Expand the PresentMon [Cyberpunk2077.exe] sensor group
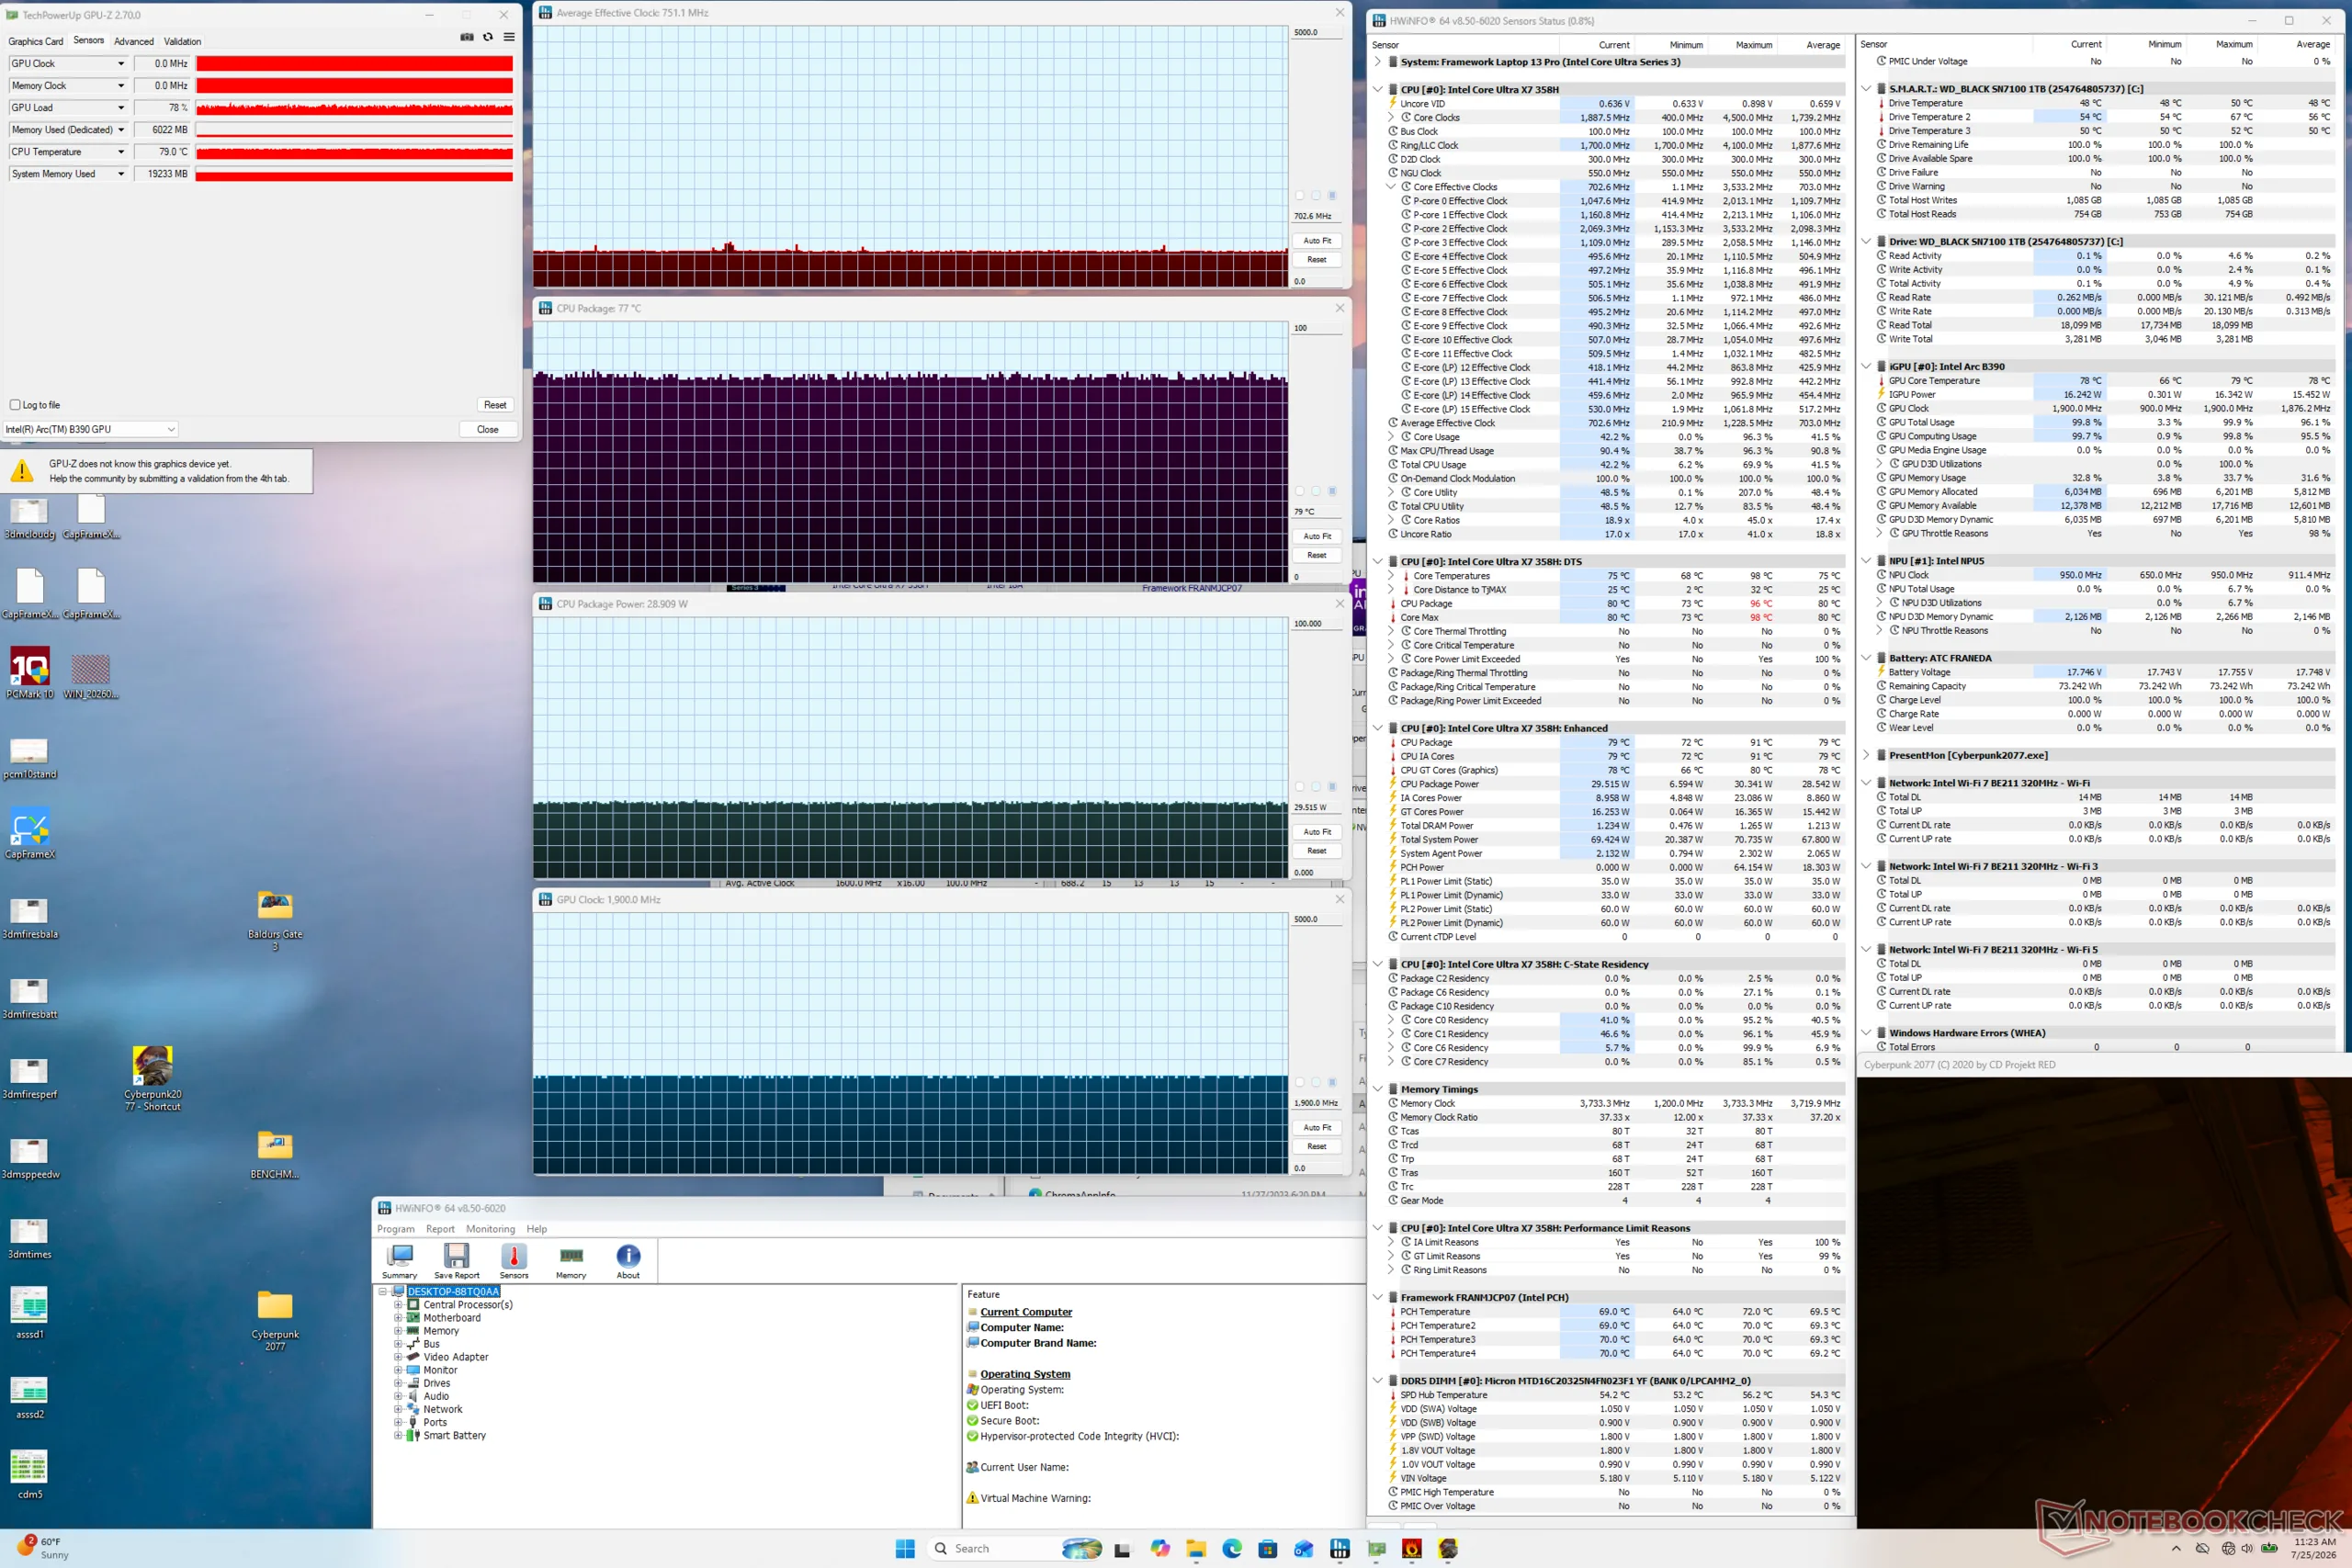Viewport: 2352px width, 1568px height. (x=1866, y=755)
